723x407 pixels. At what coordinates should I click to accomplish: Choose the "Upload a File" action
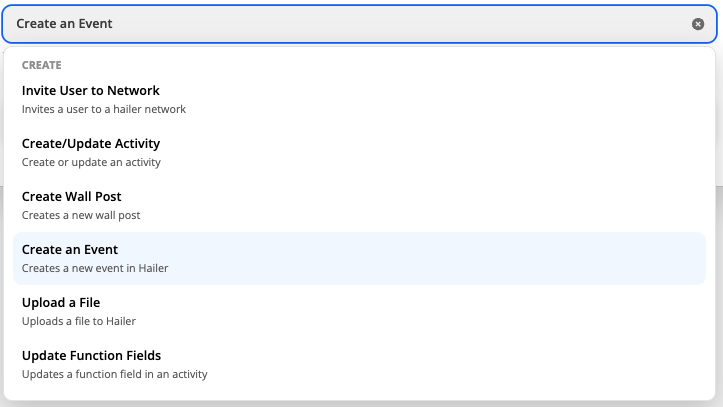point(359,312)
